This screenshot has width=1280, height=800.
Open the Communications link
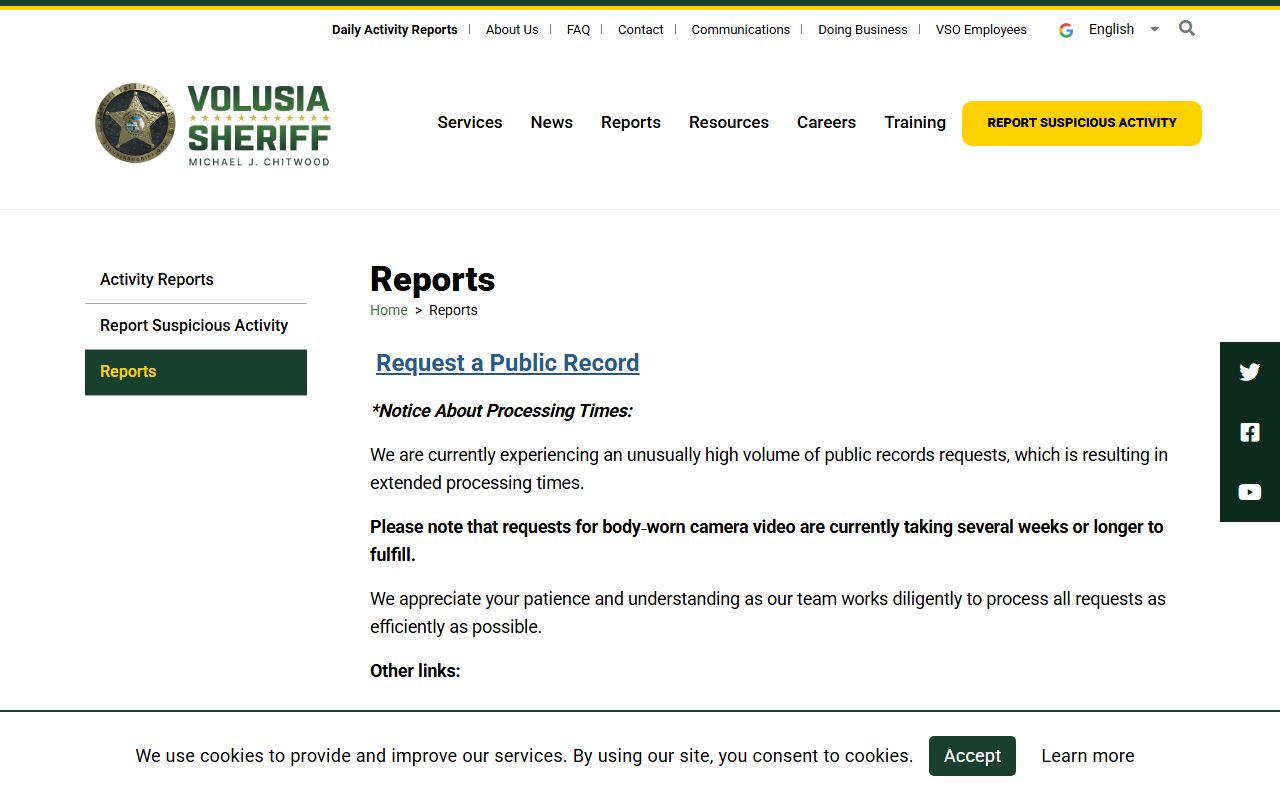tap(741, 30)
